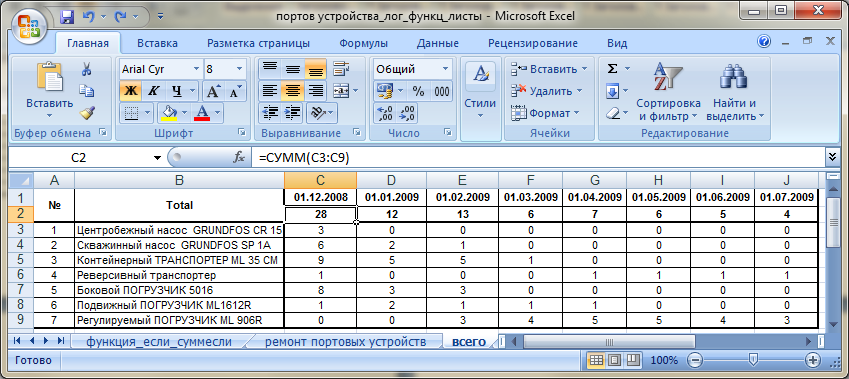The height and width of the screenshot is (379, 849).
Task: Toggle underline formatting Ч
Action: [177, 92]
